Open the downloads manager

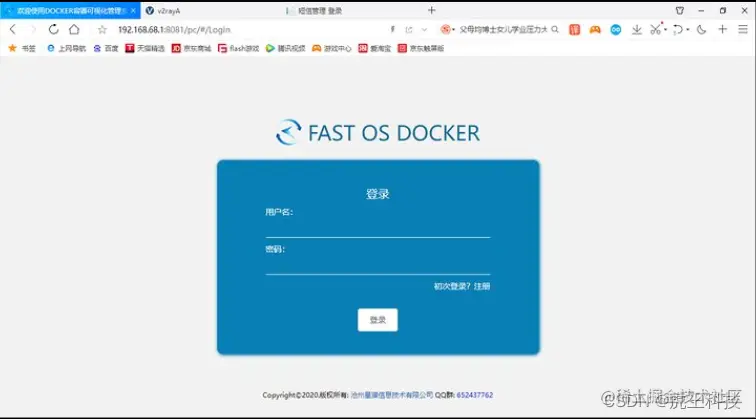tap(636, 30)
